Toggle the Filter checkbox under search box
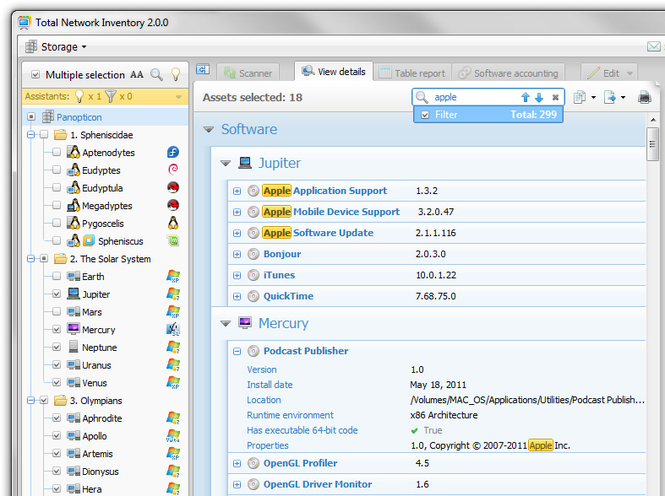 [425, 114]
